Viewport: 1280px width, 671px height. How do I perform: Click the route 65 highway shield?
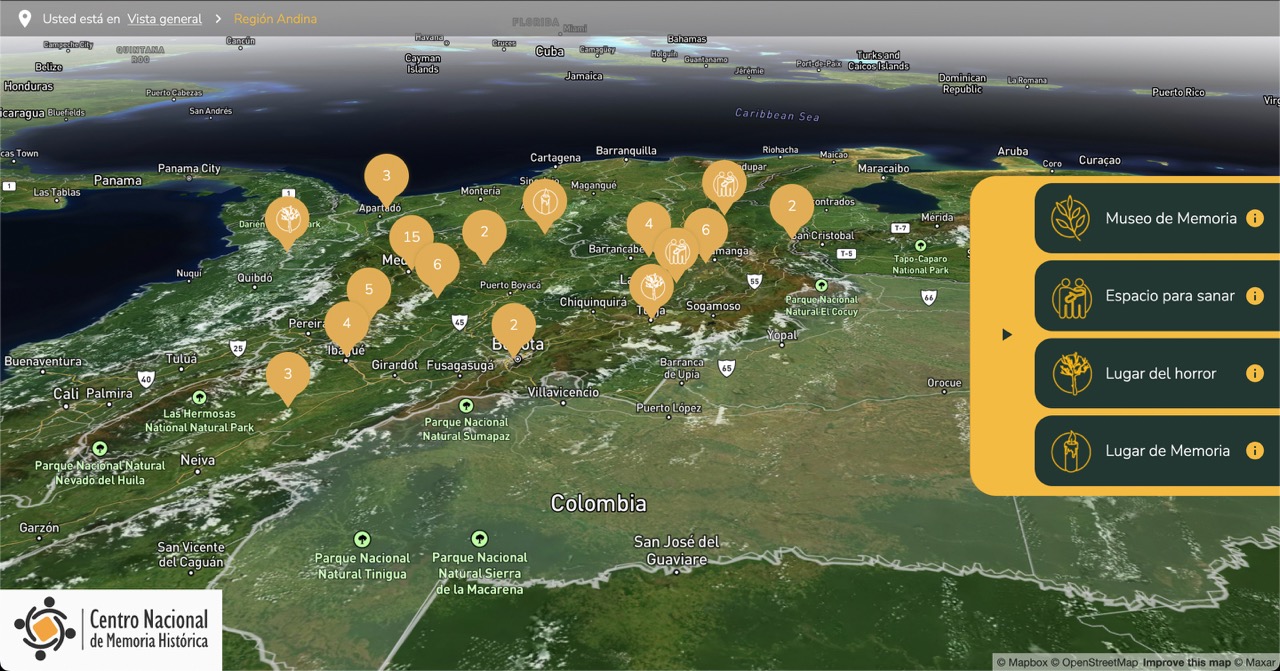click(727, 368)
